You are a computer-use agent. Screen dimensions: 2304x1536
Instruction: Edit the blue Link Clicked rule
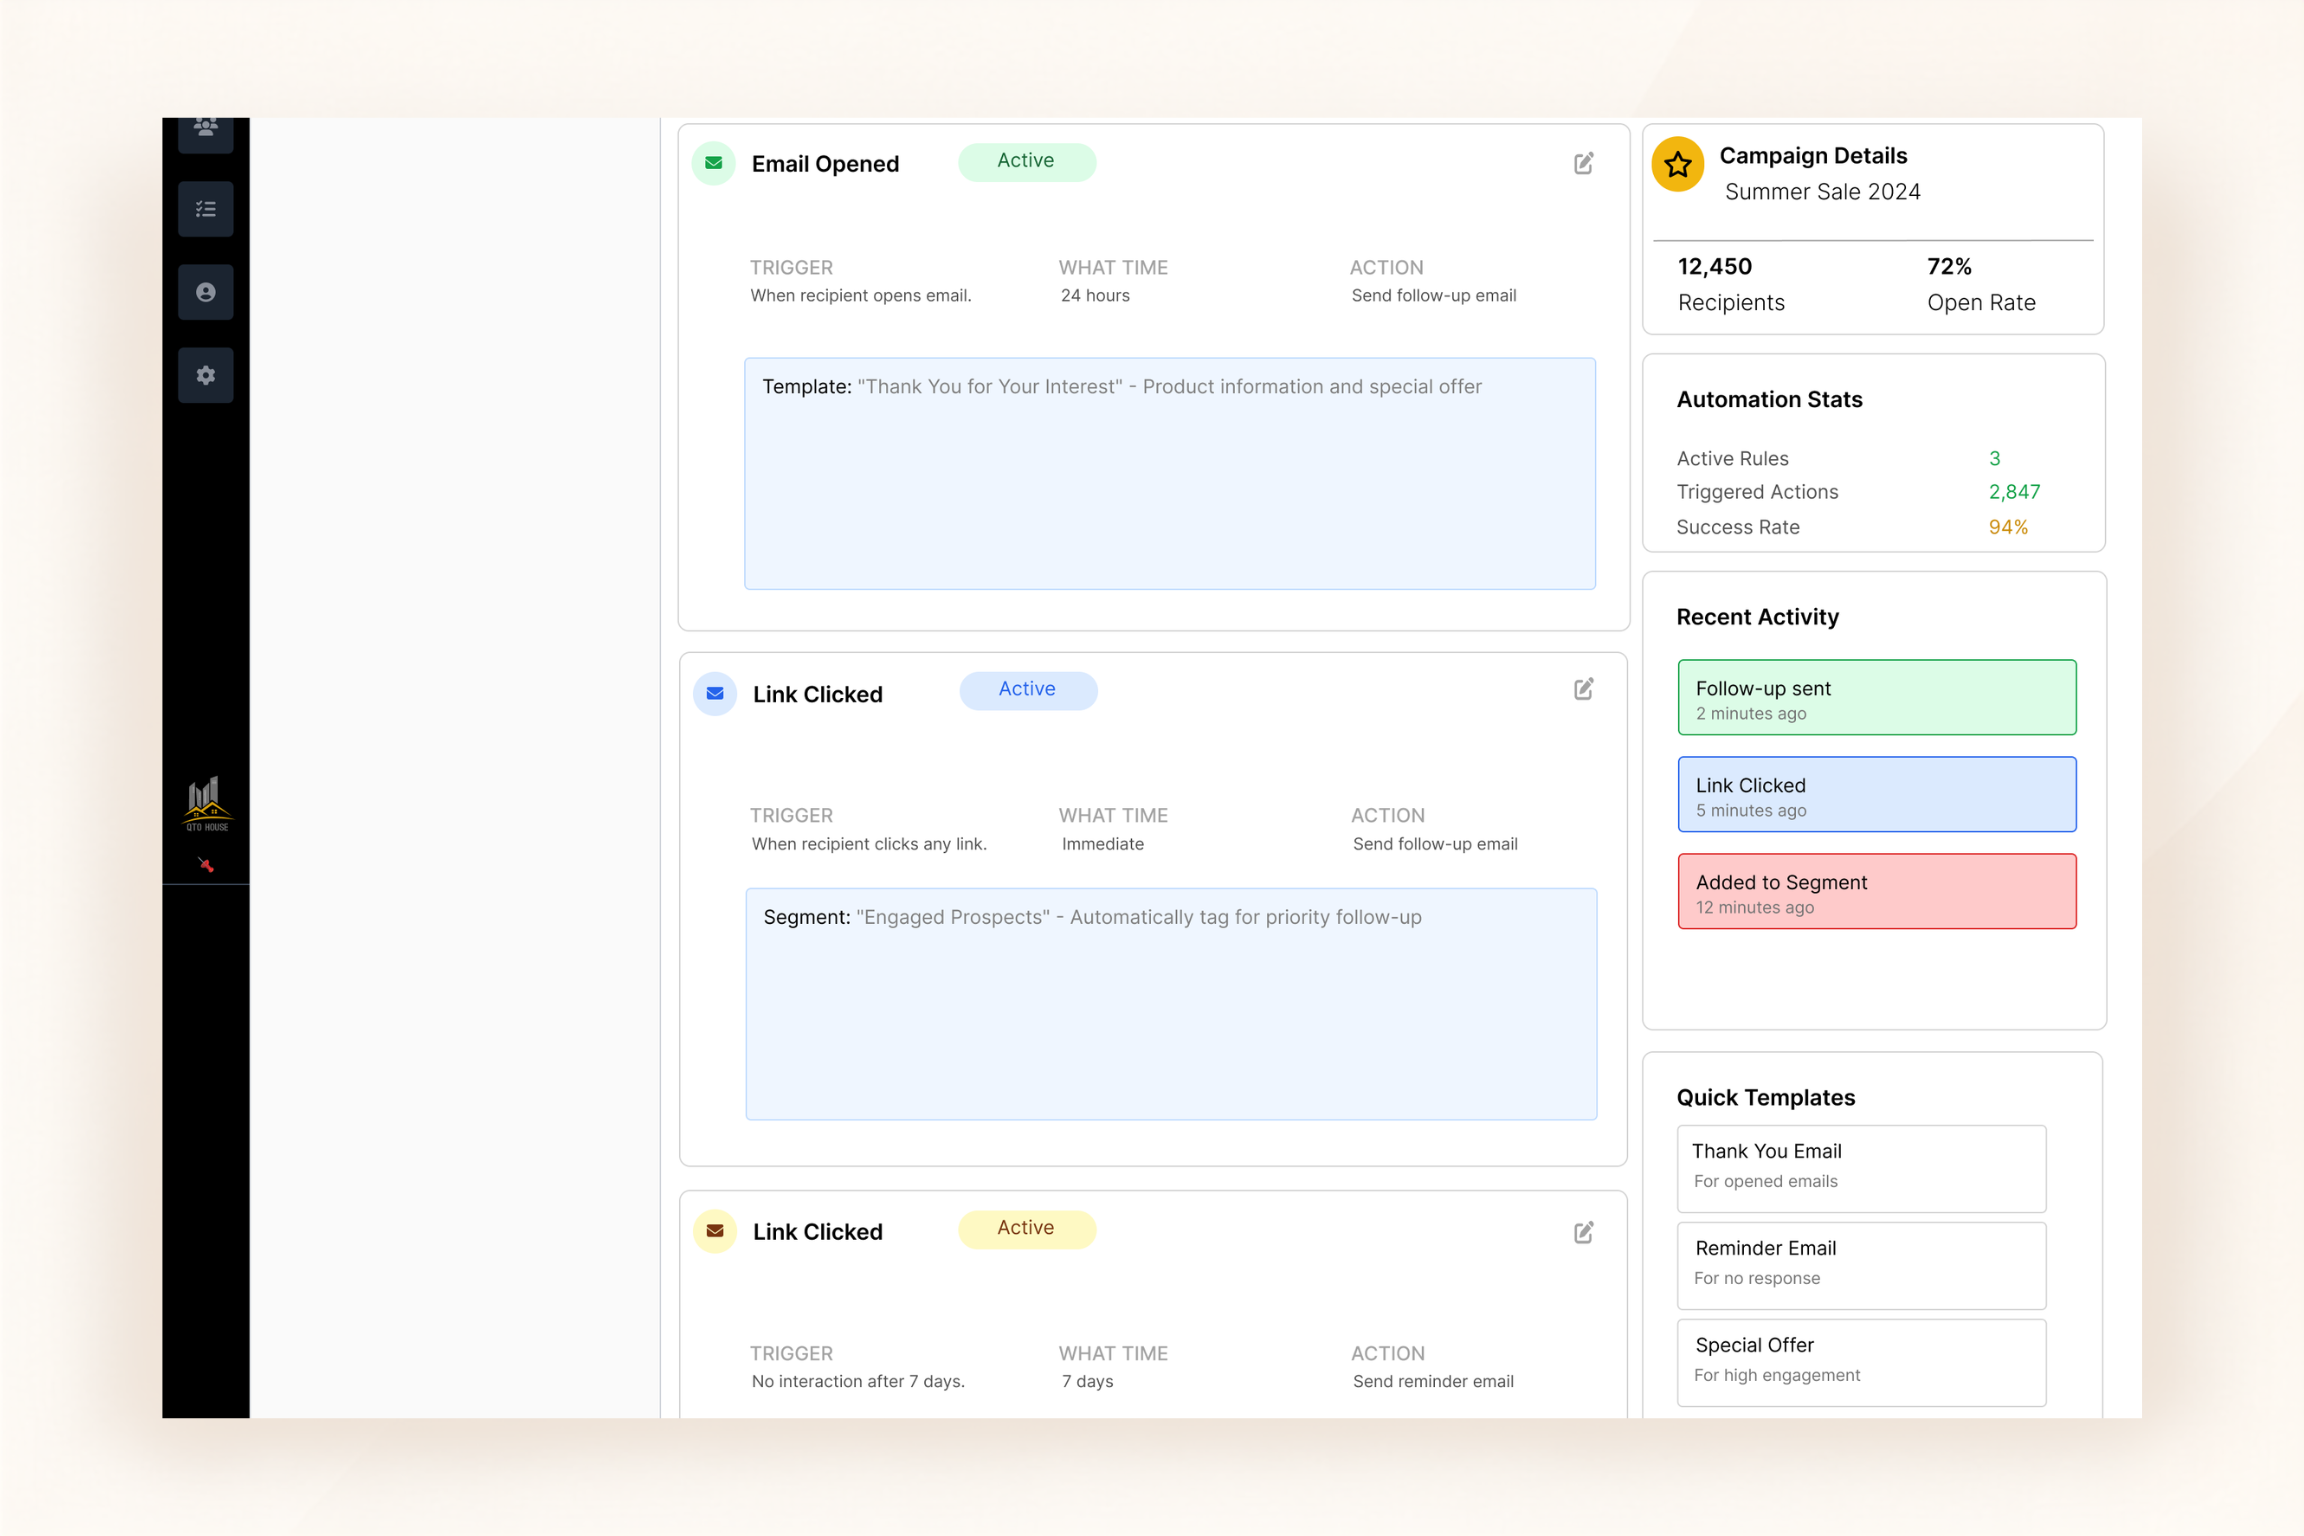tap(1583, 689)
